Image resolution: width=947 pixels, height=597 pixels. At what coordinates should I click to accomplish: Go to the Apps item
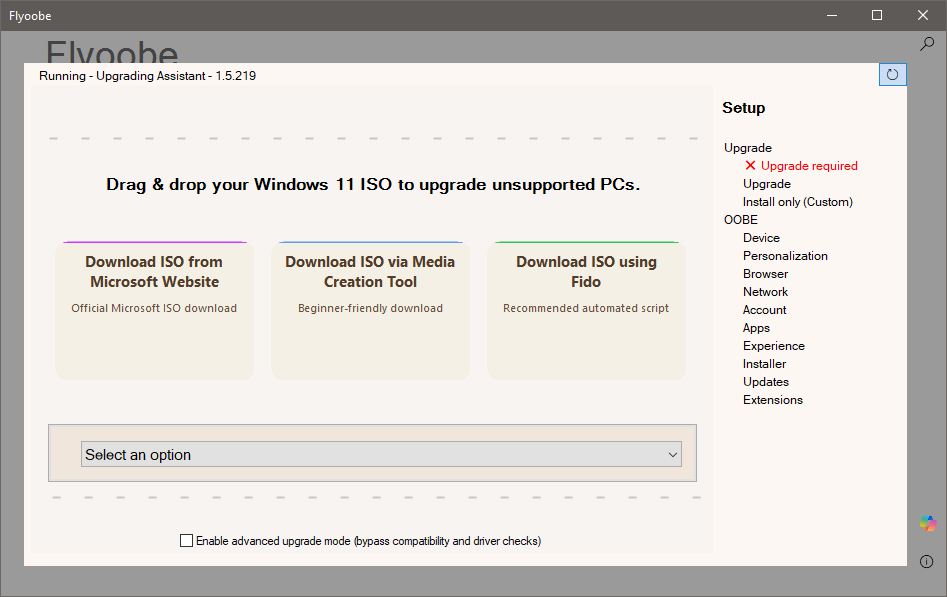(756, 328)
